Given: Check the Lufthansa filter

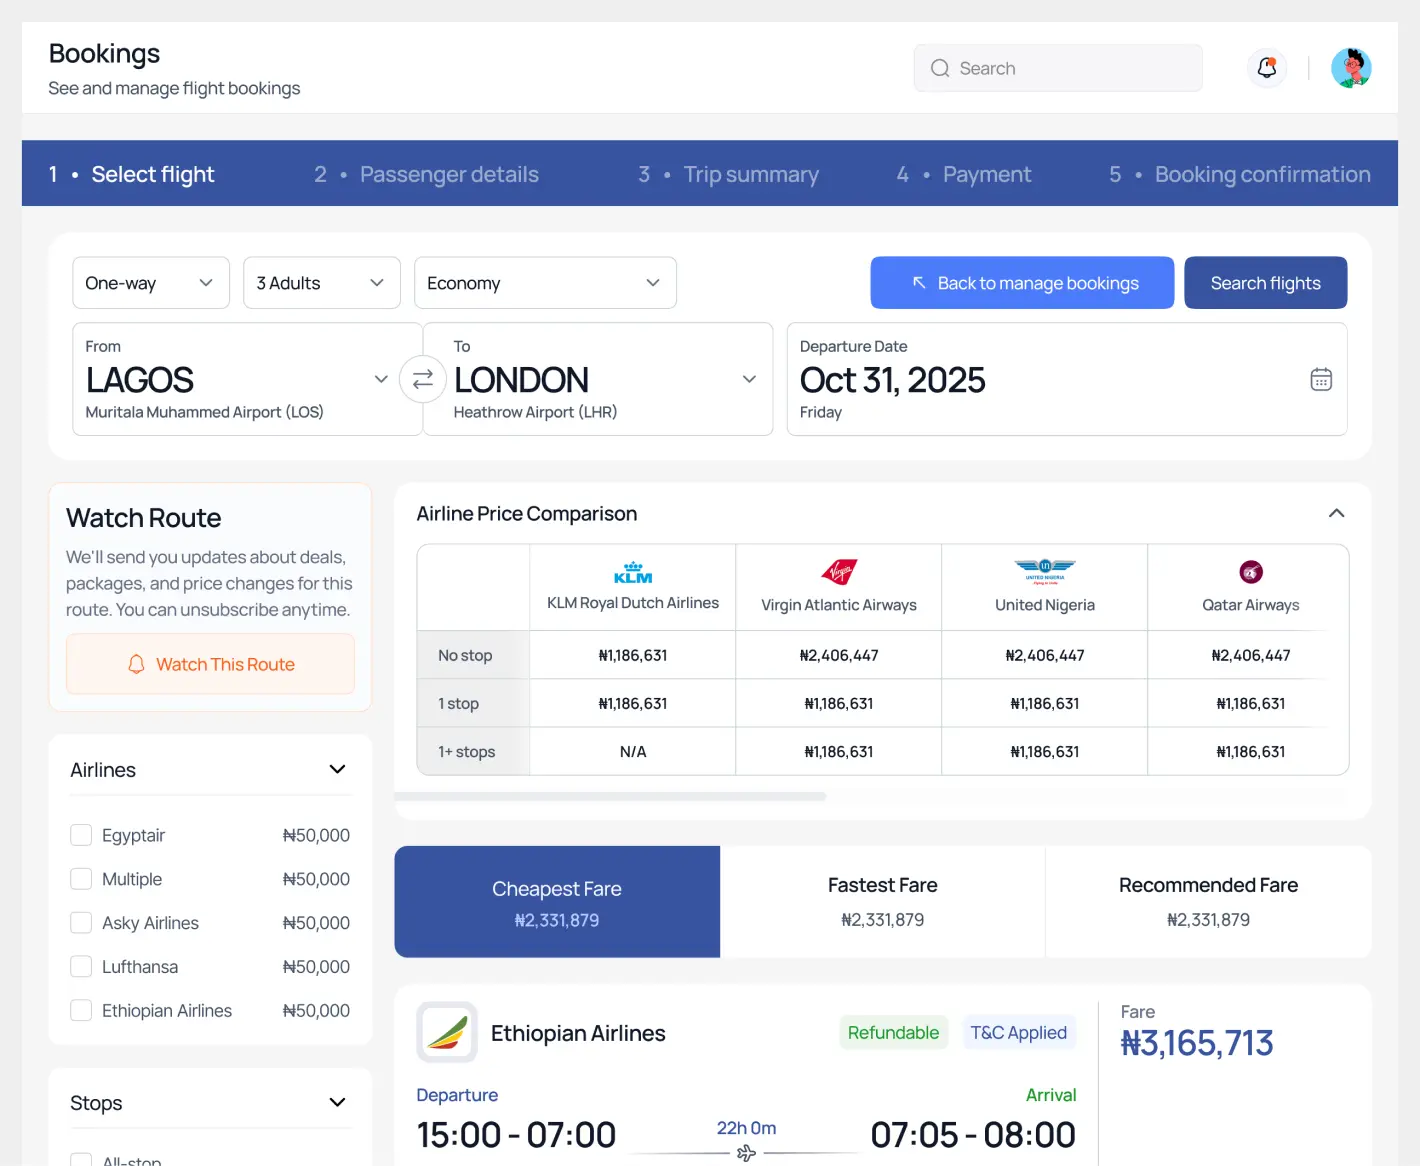Looking at the screenshot, I should [x=81, y=967].
